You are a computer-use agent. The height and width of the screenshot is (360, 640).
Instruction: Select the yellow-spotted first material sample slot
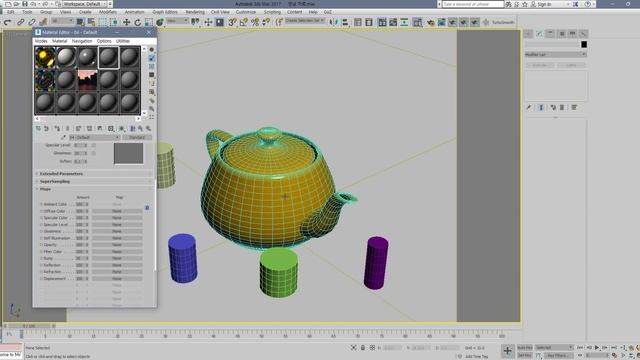pyautogui.click(x=45, y=57)
